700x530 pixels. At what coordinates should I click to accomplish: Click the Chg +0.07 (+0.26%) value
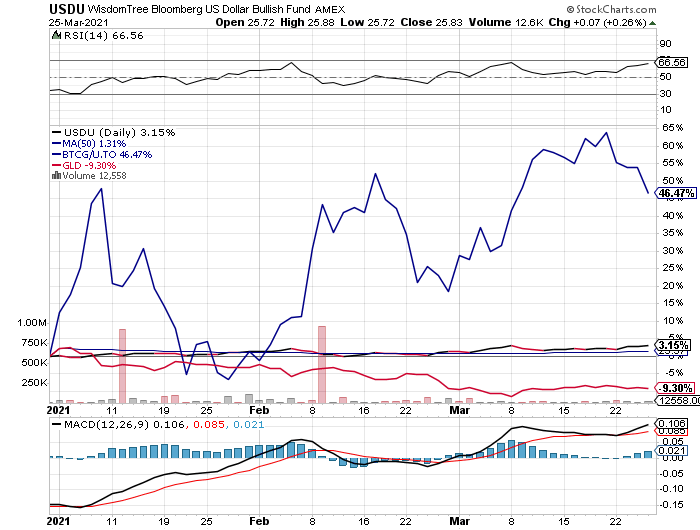[598, 22]
